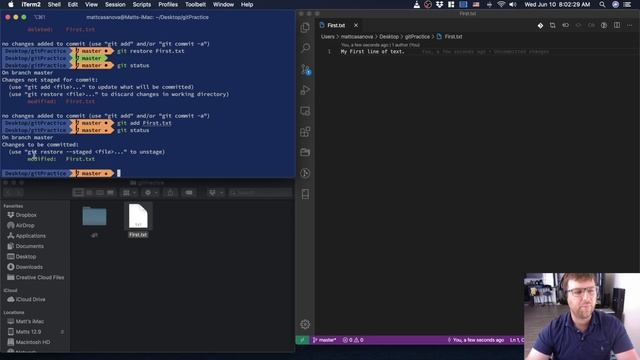640x360 pixels.
Task: Open the Shell menu
Action: click(54, 4)
